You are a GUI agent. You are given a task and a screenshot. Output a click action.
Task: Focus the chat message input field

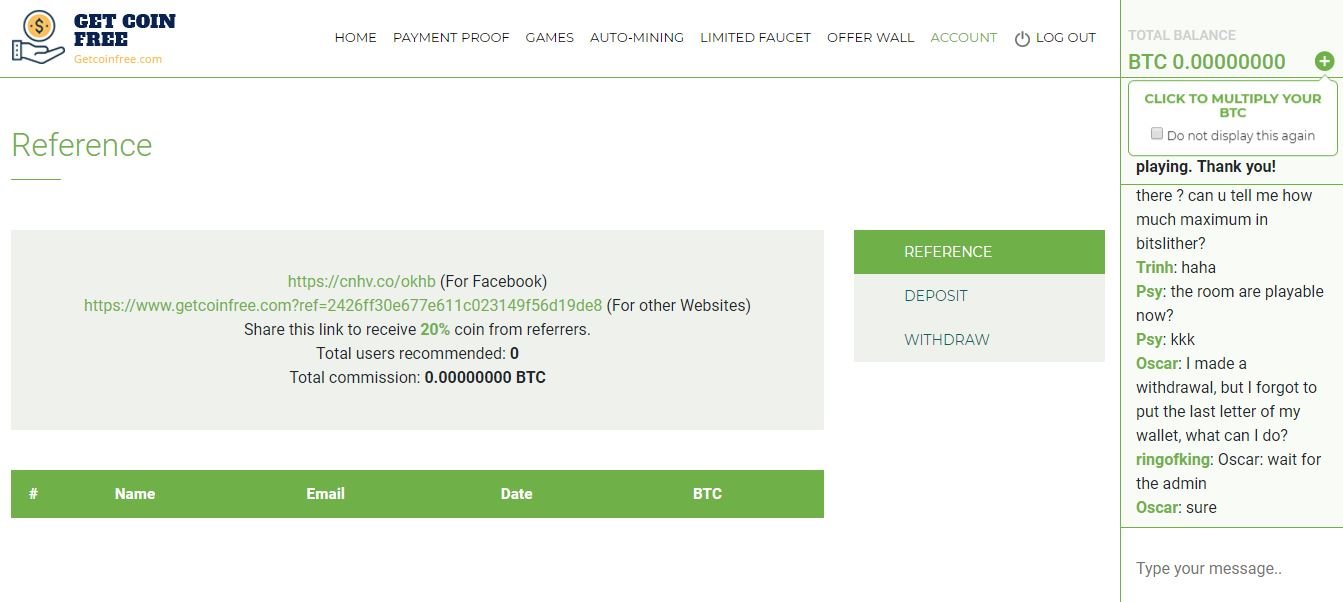click(1230, 568)
